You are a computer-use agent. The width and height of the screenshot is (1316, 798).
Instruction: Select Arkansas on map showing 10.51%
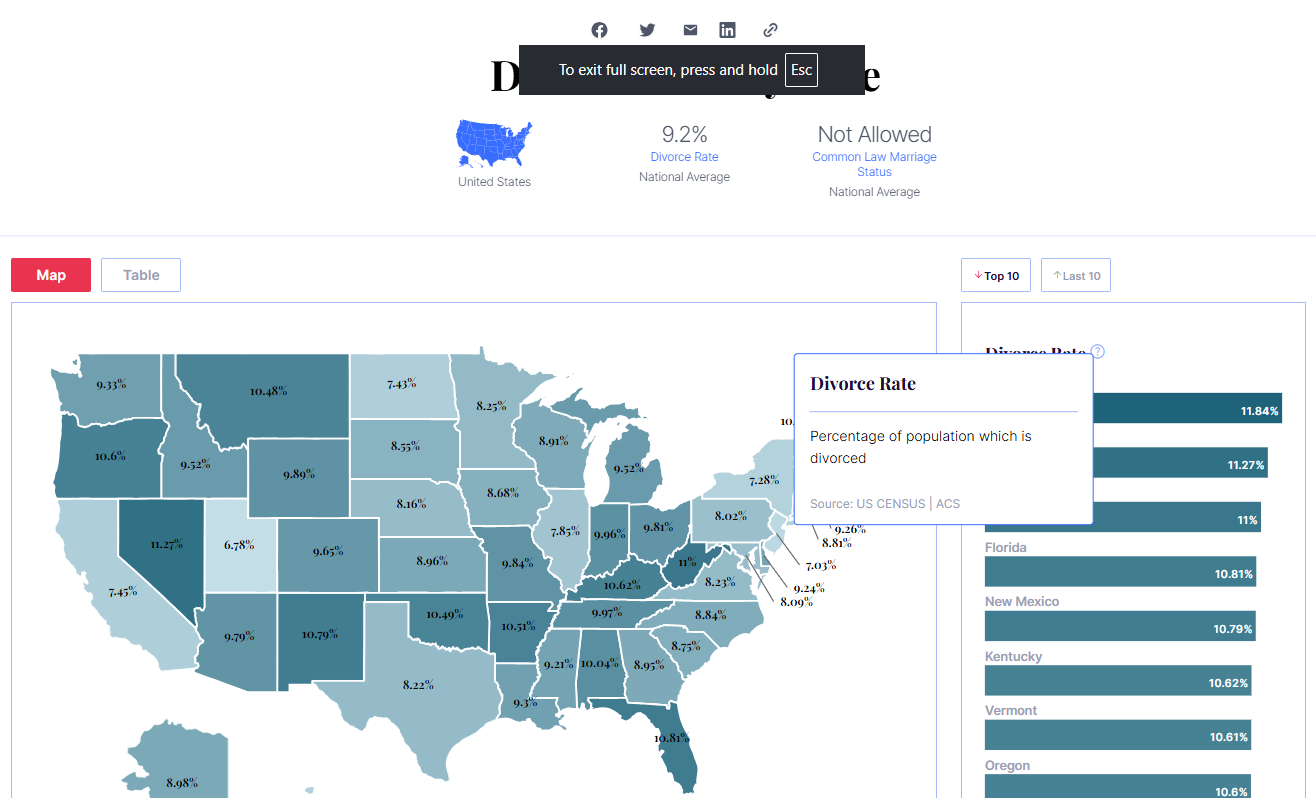click(518, 626)
